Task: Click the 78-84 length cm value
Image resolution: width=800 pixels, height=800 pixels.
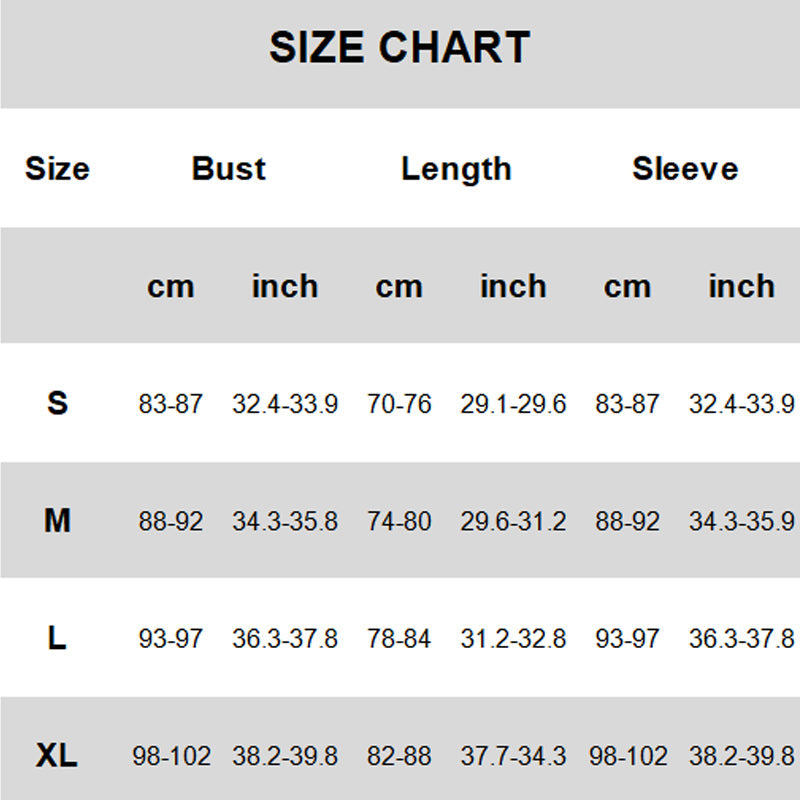Action: click(399, 639)
